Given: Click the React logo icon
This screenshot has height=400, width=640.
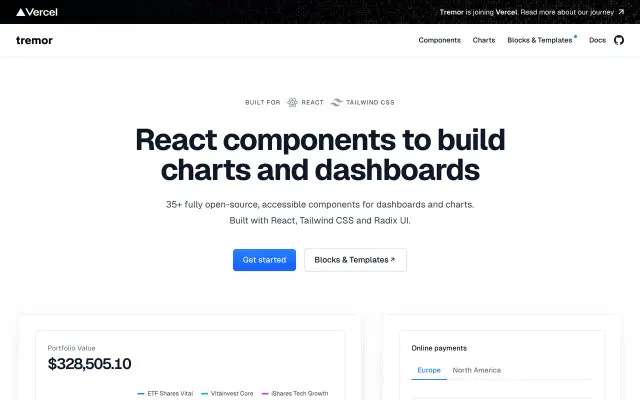Looking at the screenshot, I should coord(292,102).
